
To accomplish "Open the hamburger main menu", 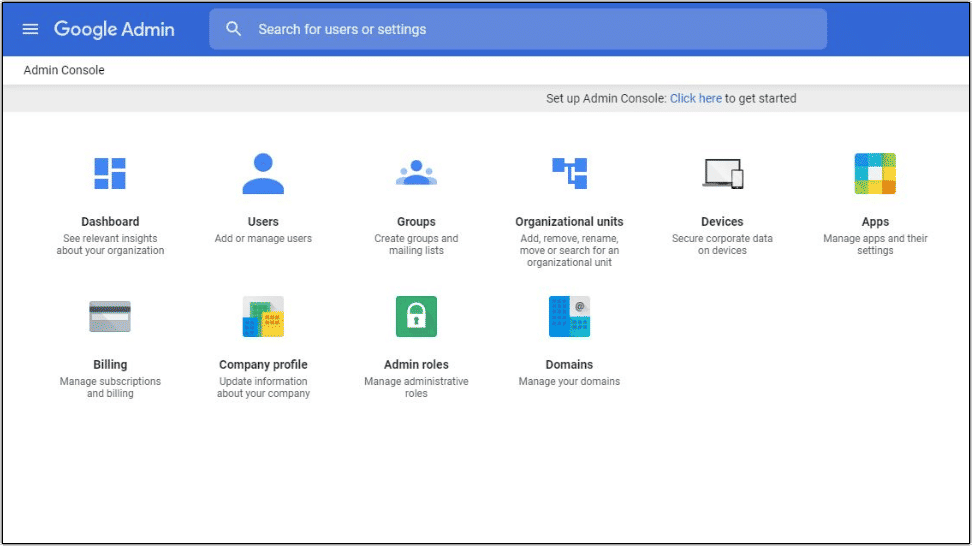I will tap(30, 29).
